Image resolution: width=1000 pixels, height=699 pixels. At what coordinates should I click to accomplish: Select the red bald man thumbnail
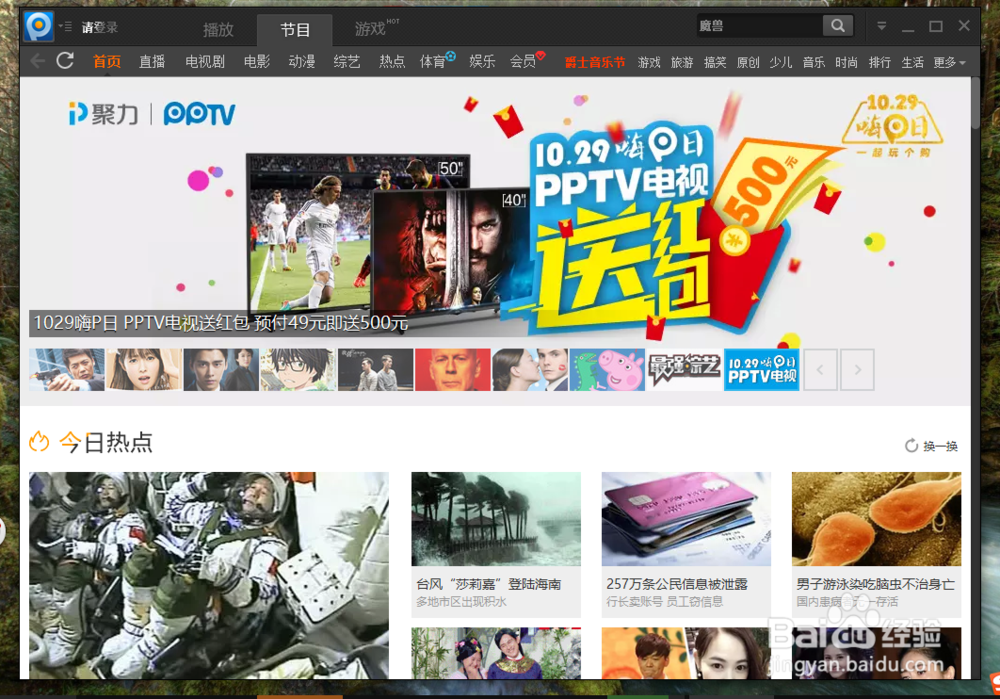452,369
